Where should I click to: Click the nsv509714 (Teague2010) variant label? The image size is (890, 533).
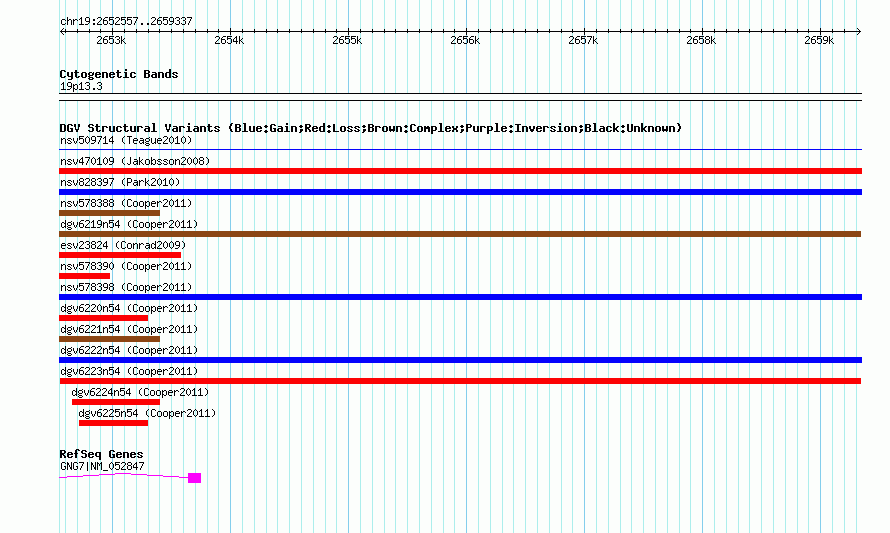point(126,140)
